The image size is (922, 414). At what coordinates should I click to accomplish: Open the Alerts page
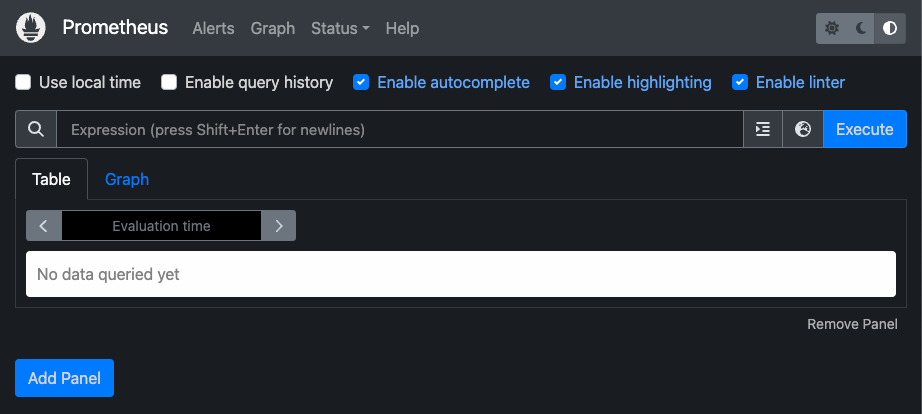click(x=213, y=28)
